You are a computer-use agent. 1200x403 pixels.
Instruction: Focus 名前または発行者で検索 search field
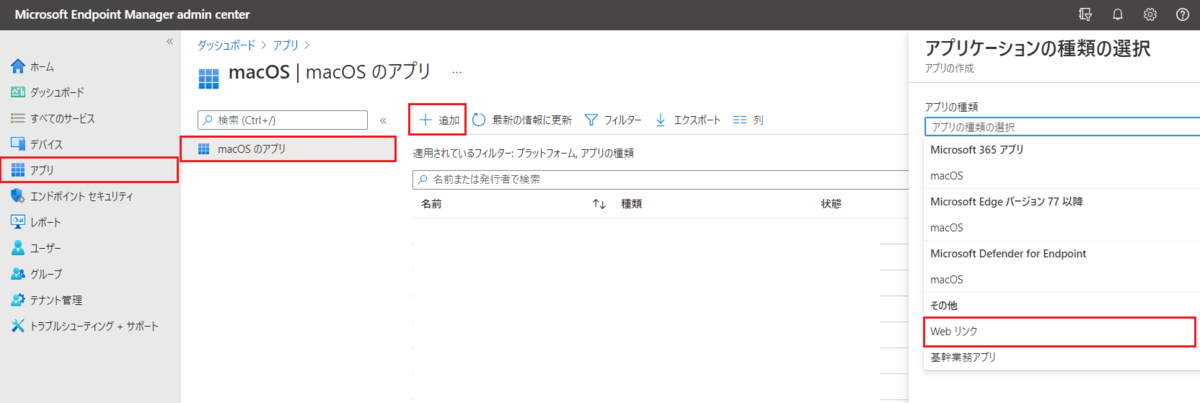[x=660, y=179]
